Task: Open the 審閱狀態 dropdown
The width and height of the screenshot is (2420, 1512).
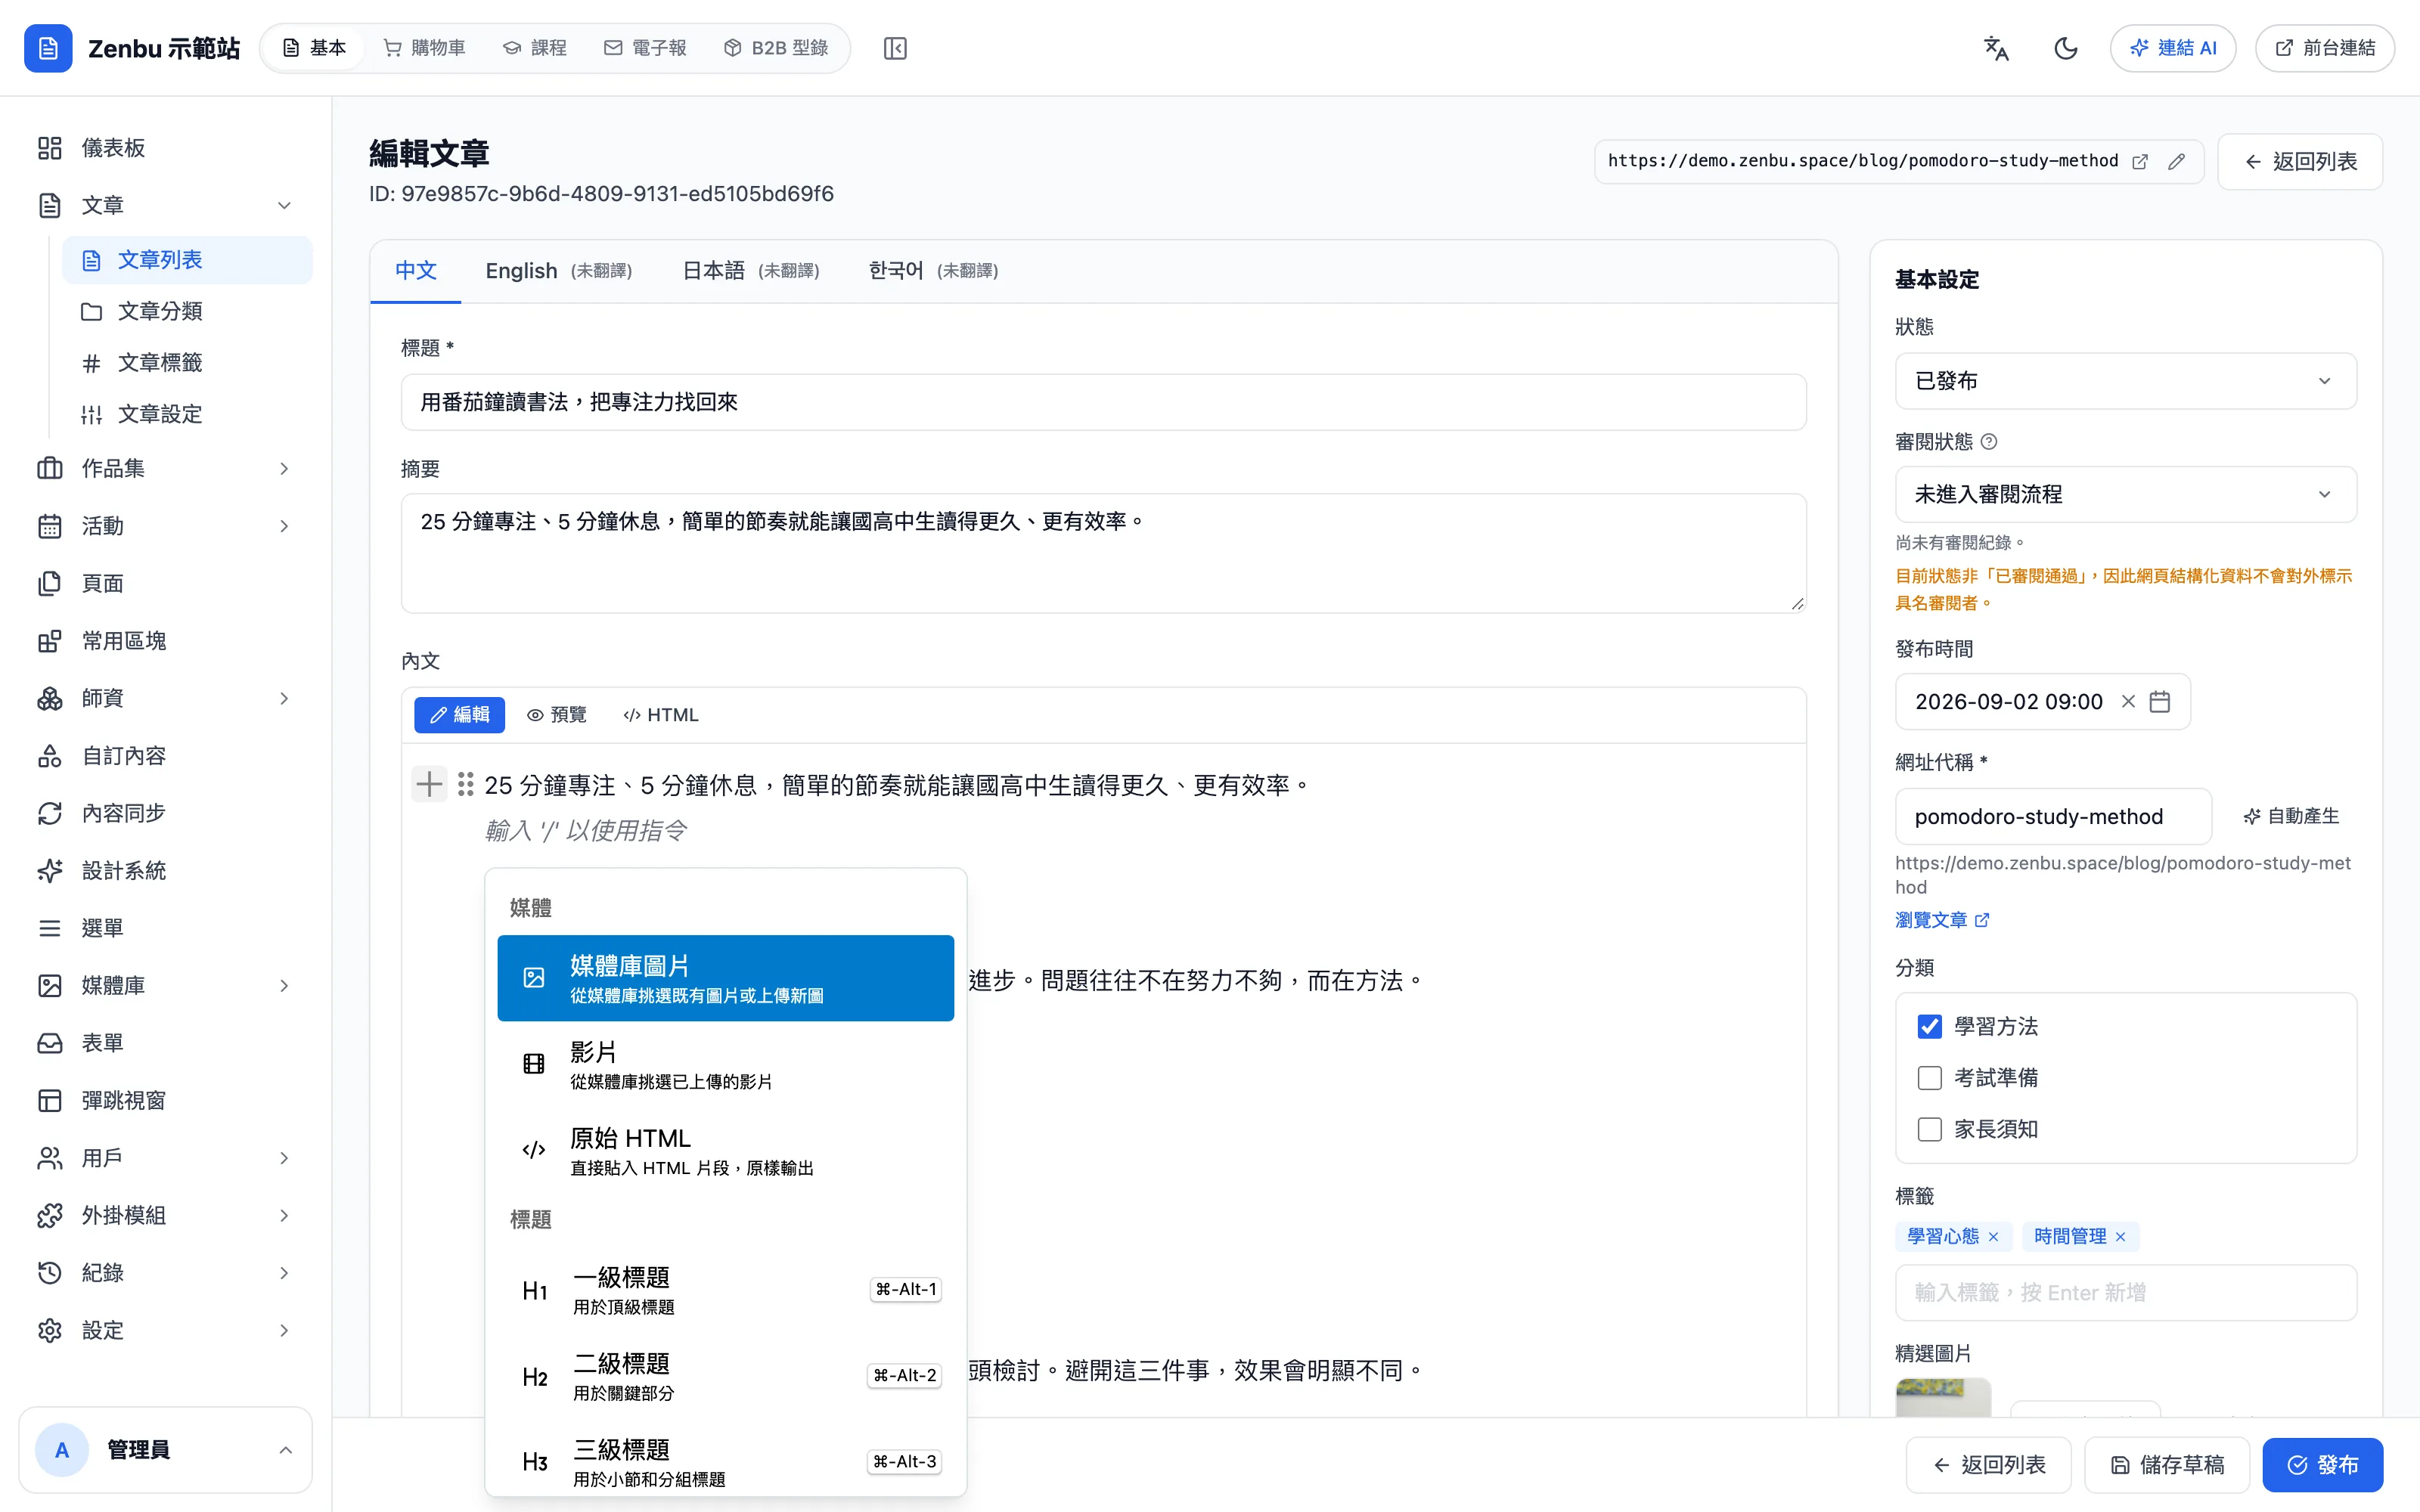Action: 2125,494
